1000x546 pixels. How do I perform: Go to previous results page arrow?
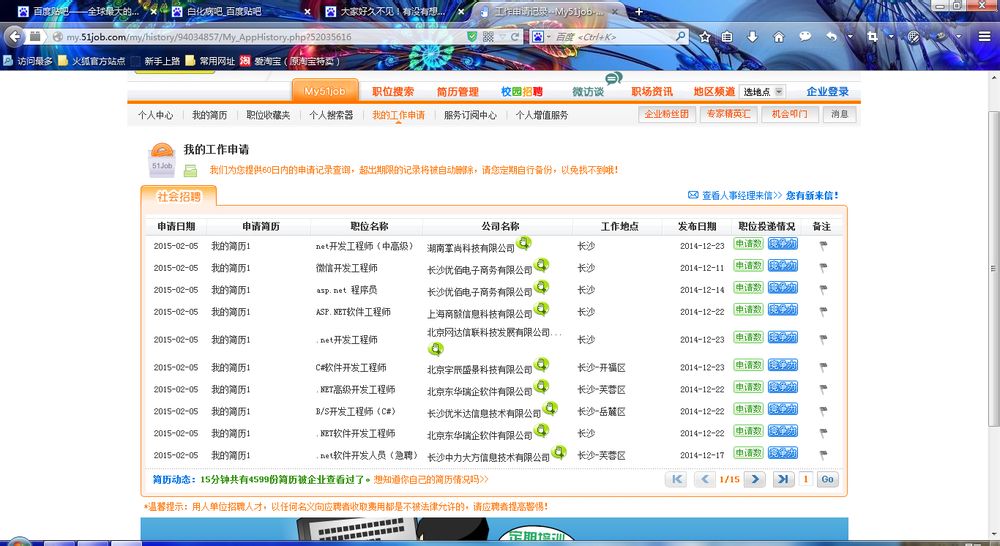[705, 479]
